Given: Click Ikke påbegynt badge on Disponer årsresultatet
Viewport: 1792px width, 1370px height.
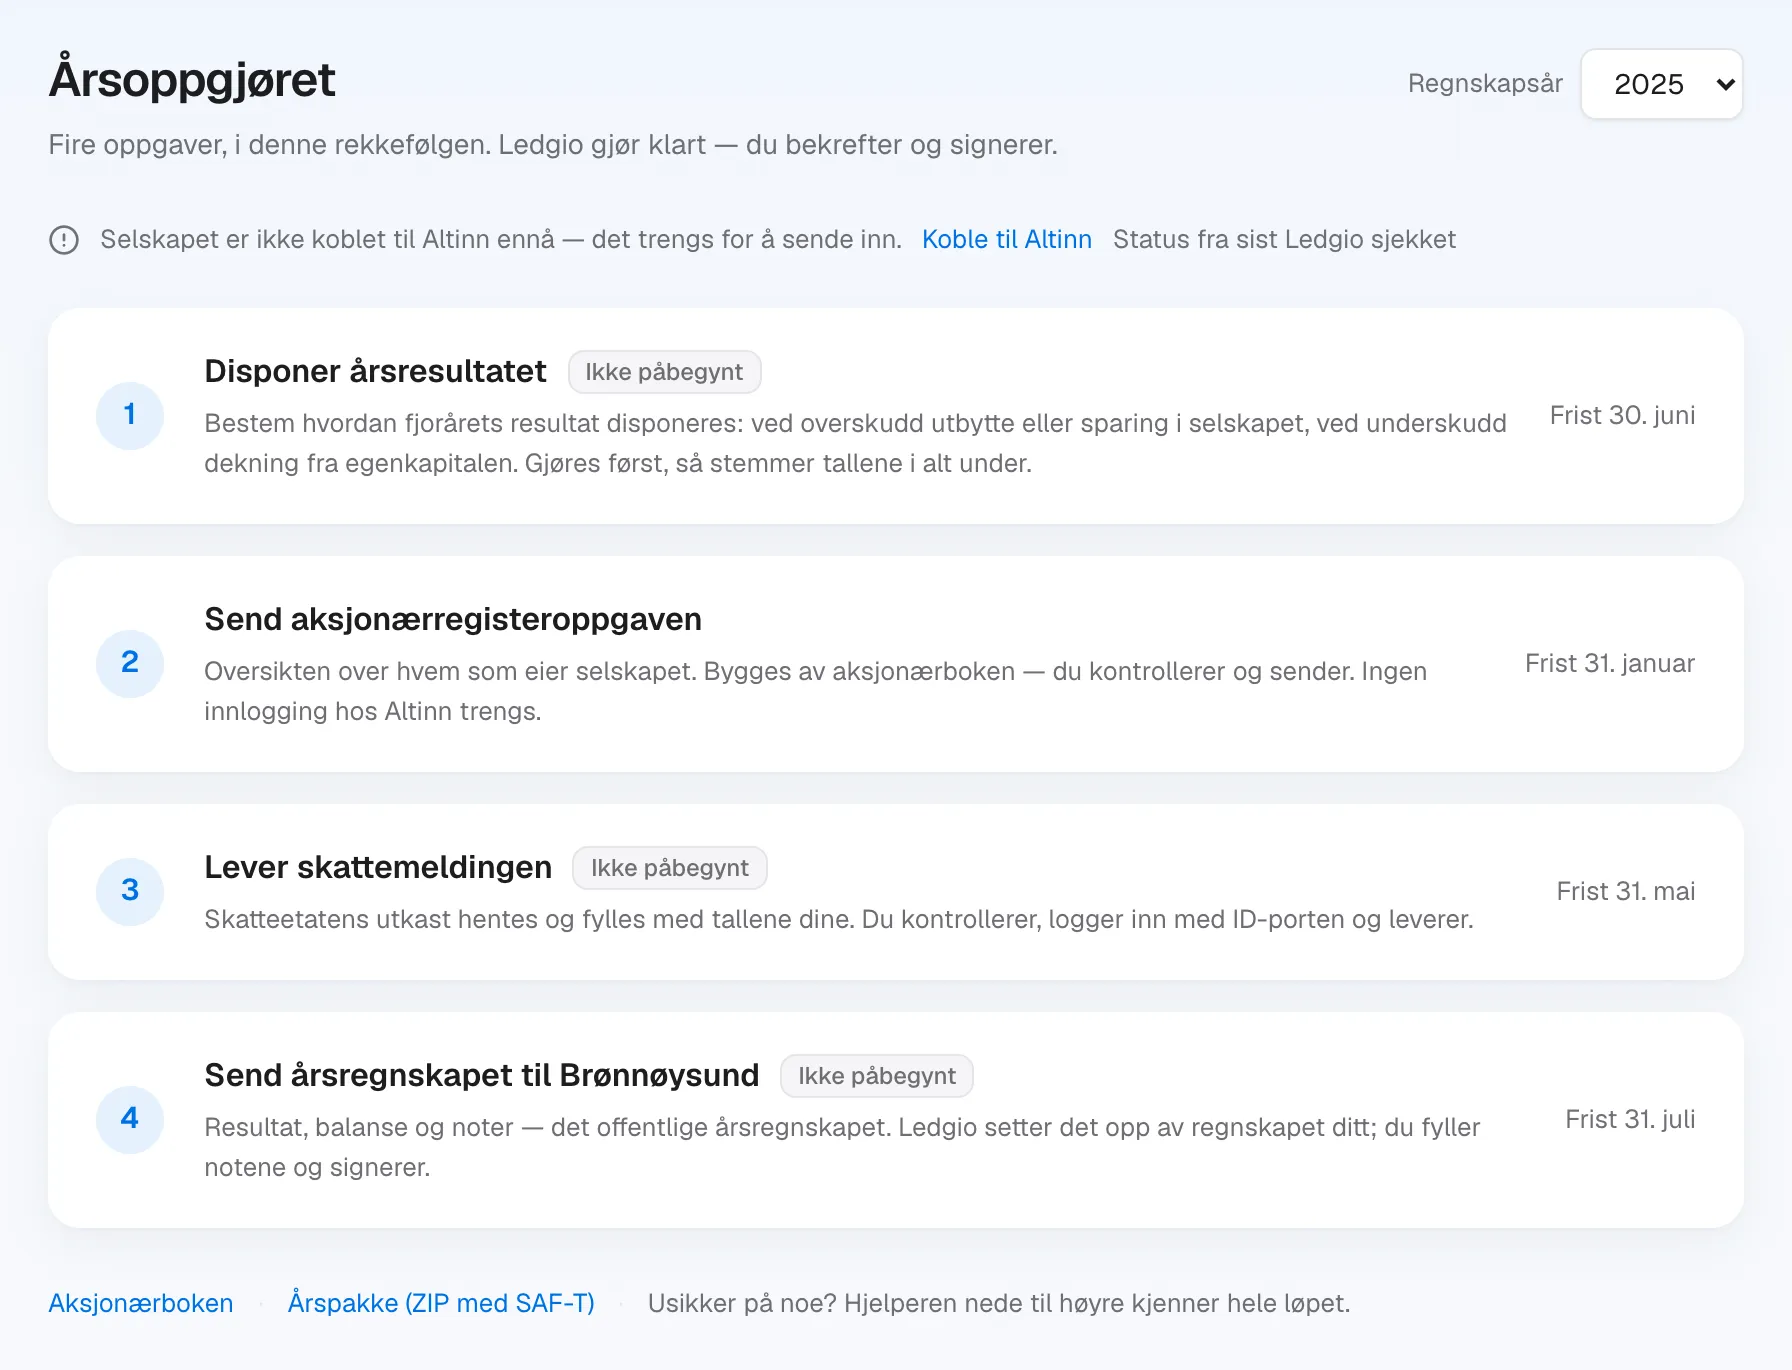Looking at the screenshot, I should (x=664, y=372).
